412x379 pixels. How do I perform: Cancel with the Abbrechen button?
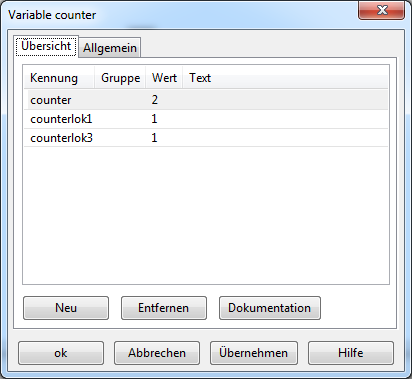[x=157, y=353]
